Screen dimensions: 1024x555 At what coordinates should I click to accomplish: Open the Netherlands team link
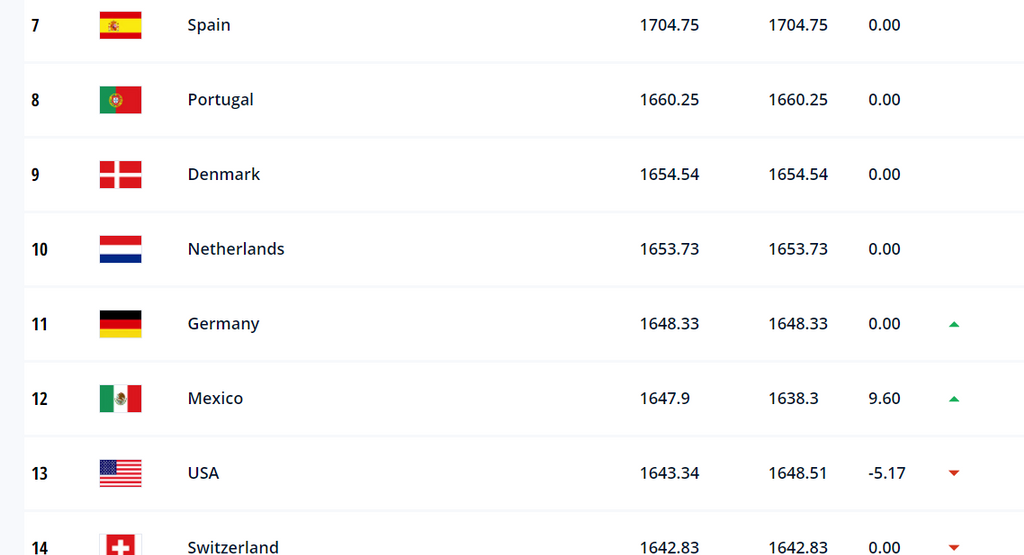pyautogui.click(x=236, y=249)
